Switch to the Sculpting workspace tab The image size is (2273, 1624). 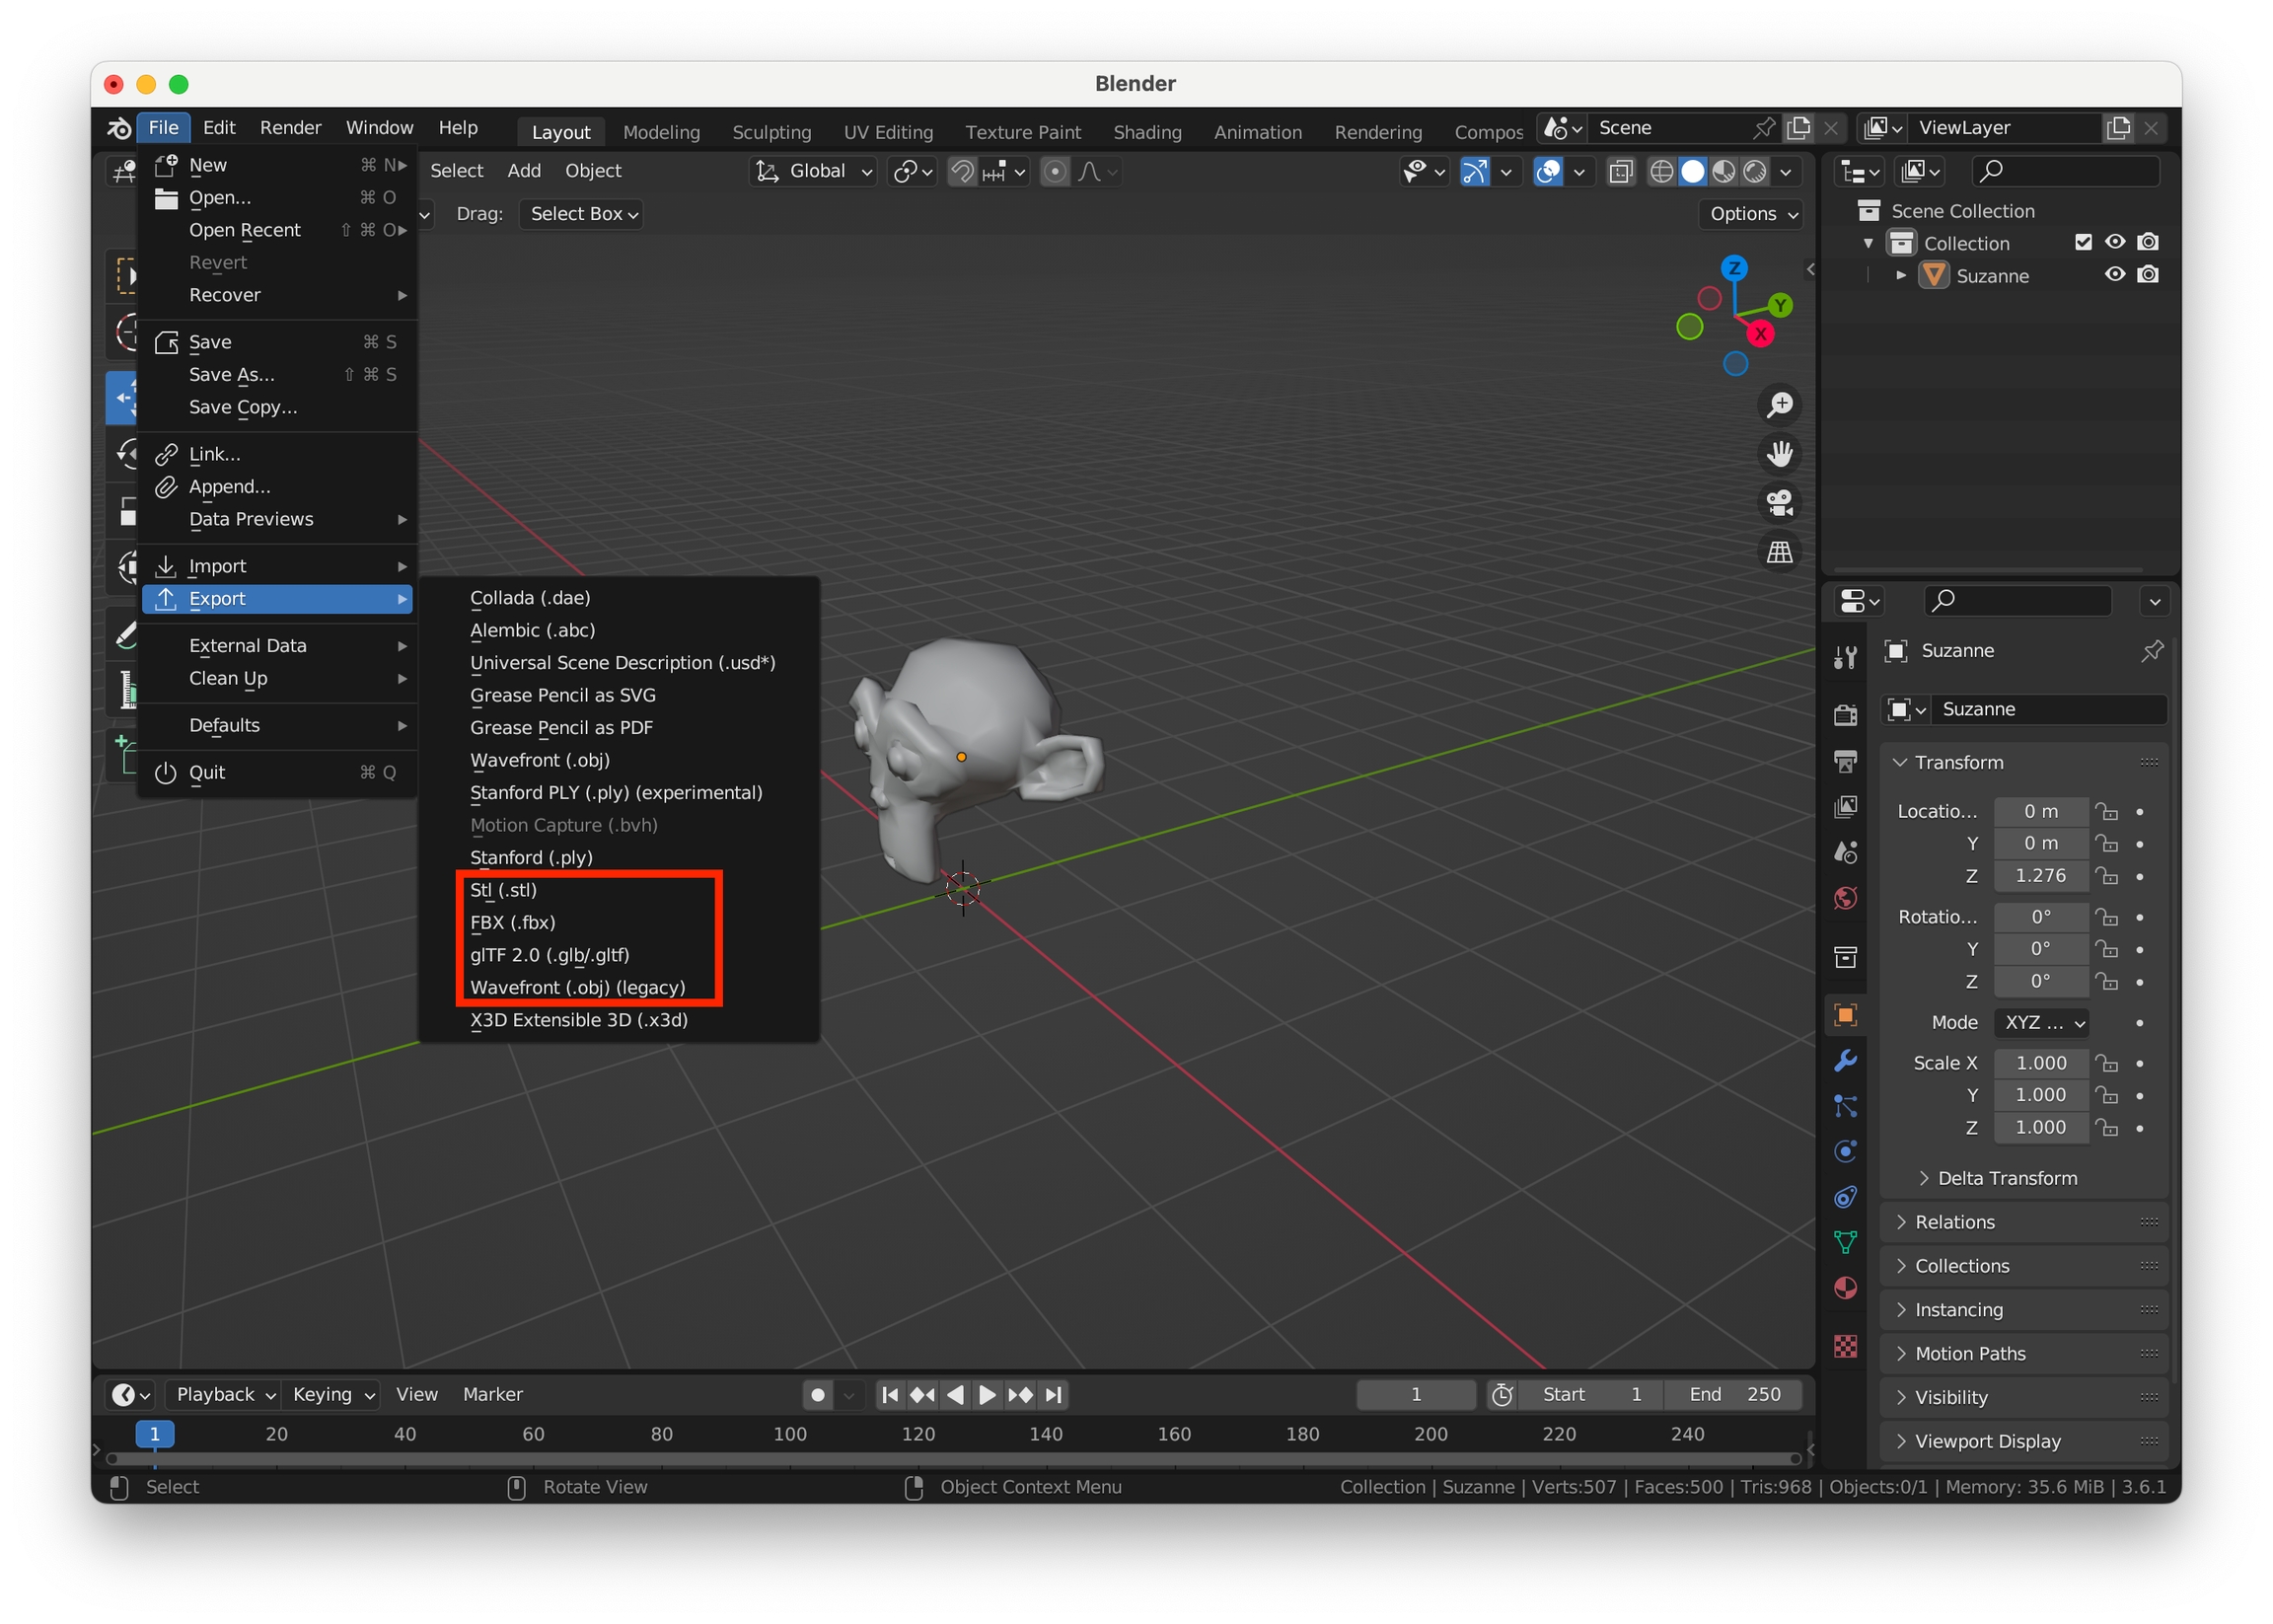pyautogui.click(x=771, y=132)
